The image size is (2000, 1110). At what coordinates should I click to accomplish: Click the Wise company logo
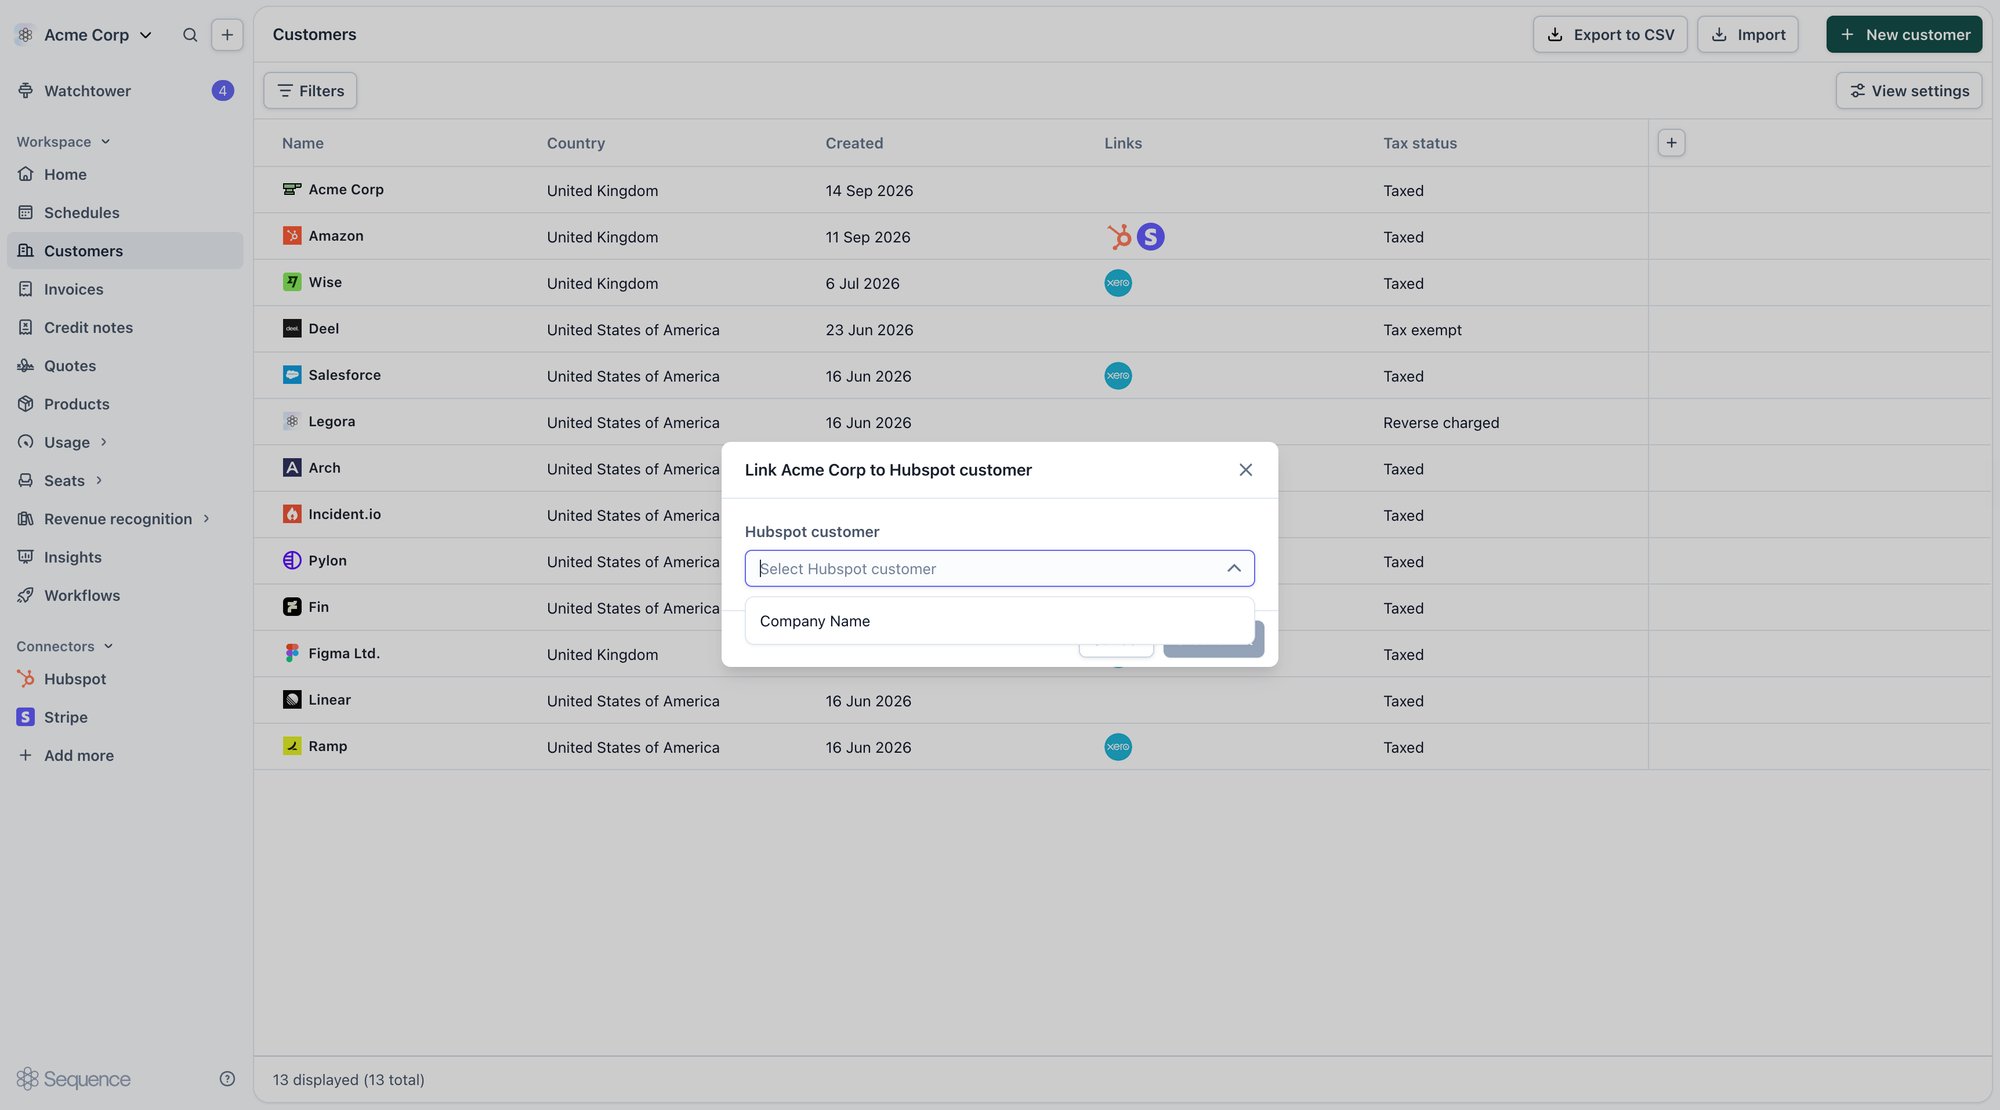[x=292, y=283]
